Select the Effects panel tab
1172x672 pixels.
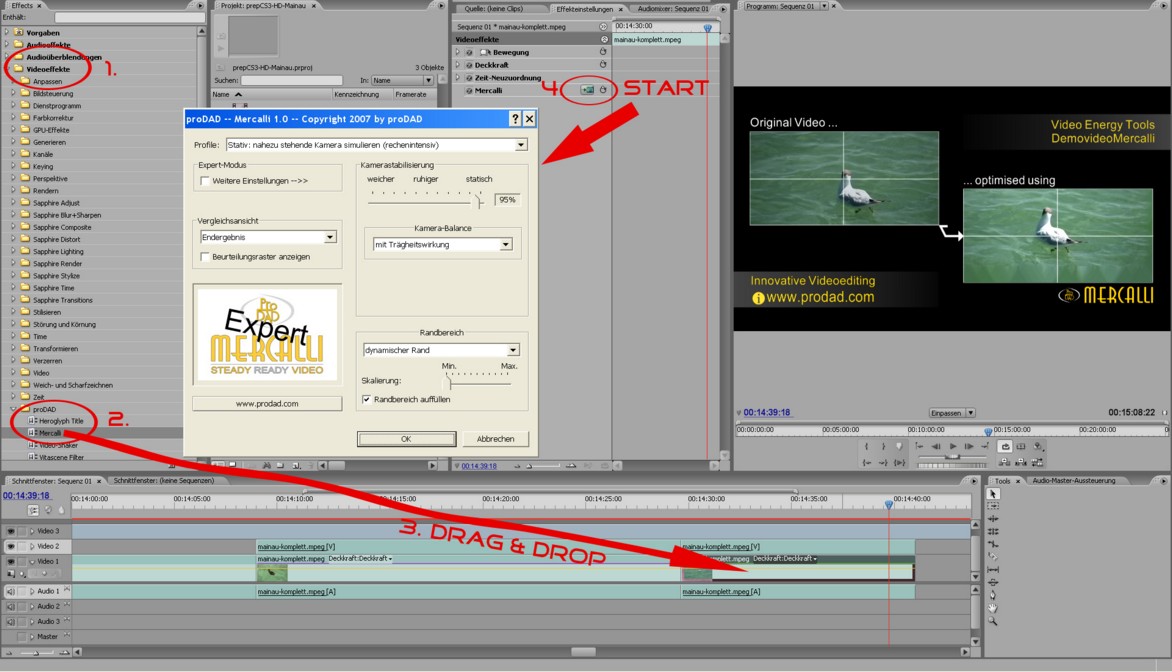22,5
